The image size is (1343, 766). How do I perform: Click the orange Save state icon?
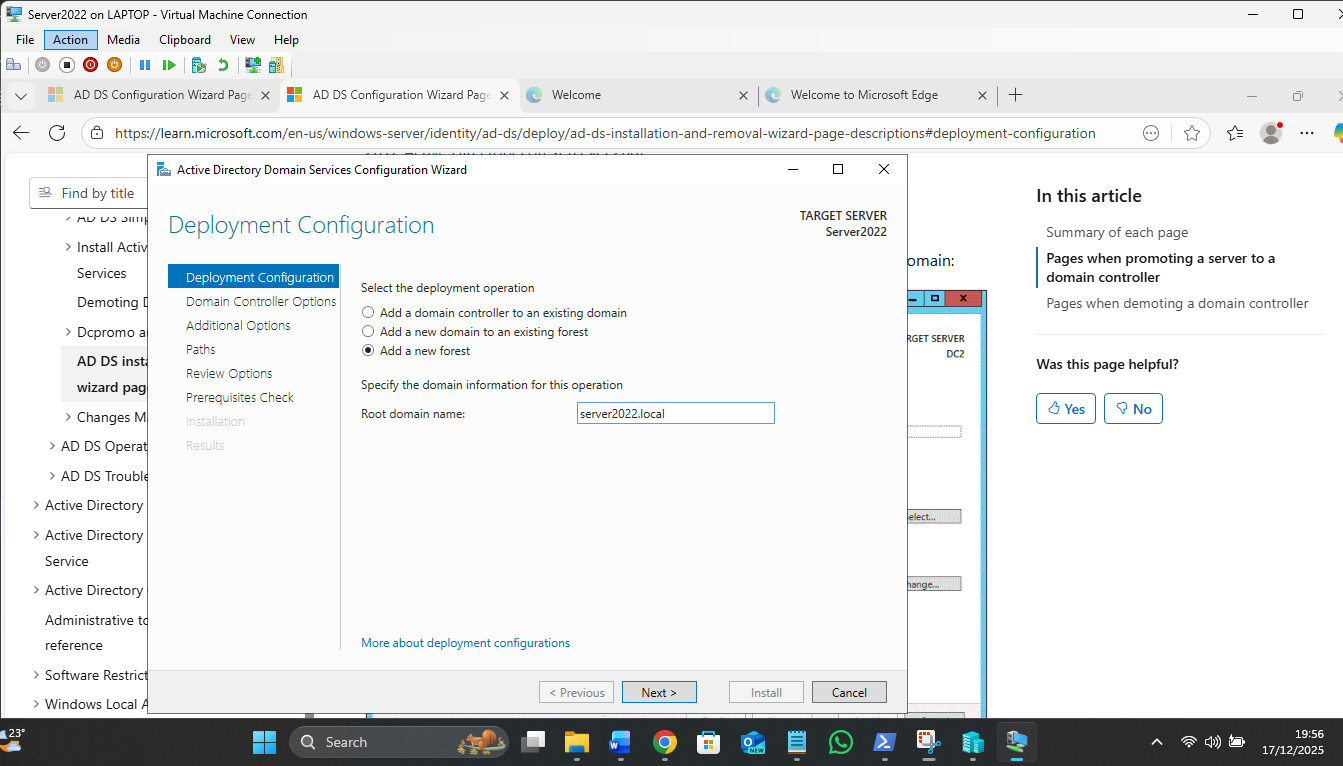click(x=114, y=65)
